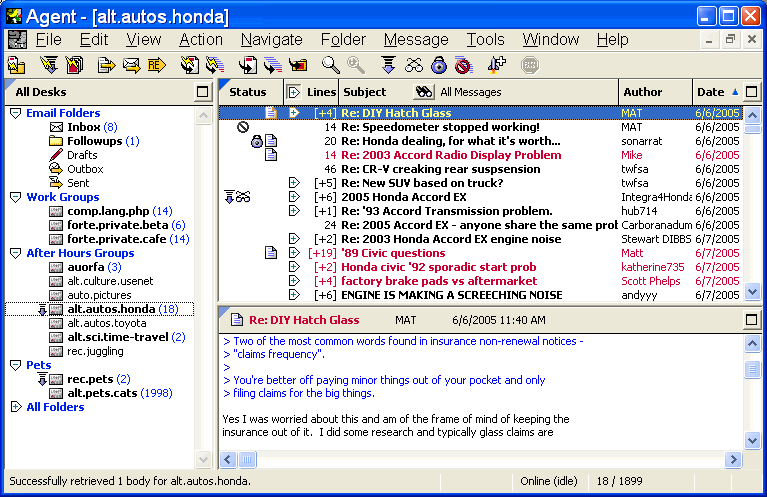The width and height of the screenshot is (767, 497).
Task: Expand Re: DIY Hatch Glass thread
Action: click(293, 113)
